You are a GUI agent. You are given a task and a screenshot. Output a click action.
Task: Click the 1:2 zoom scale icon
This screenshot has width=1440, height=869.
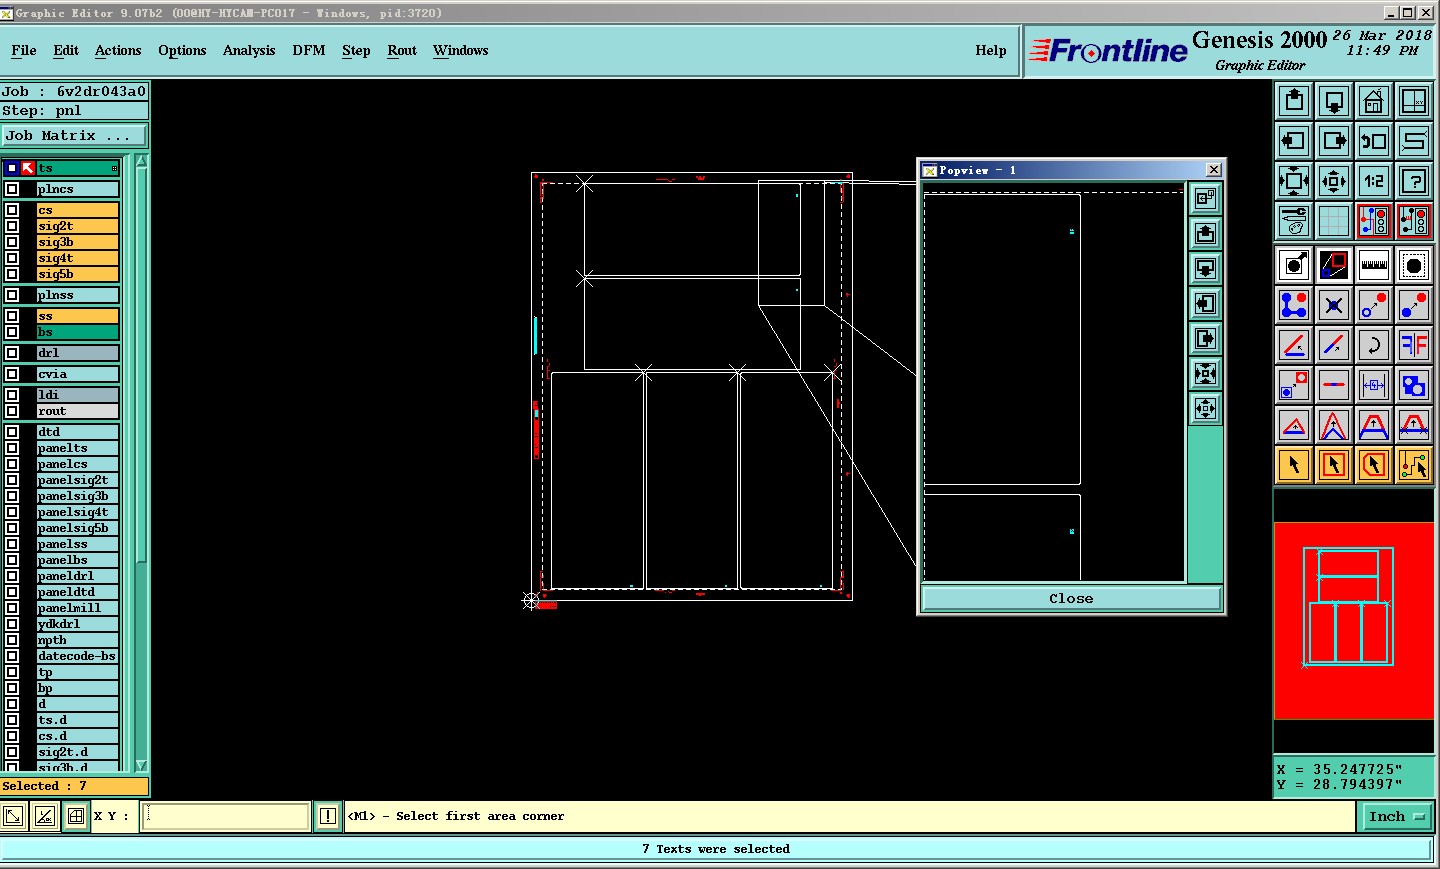[x=1374, y=181]
